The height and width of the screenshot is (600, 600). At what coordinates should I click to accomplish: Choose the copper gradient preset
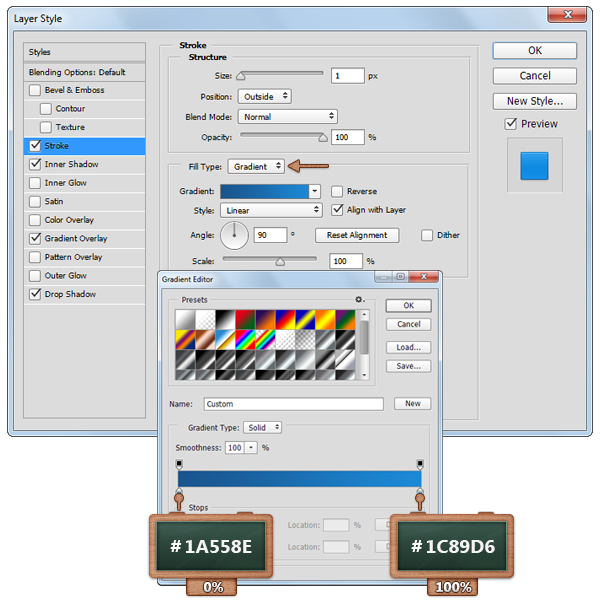coord(204,339)
